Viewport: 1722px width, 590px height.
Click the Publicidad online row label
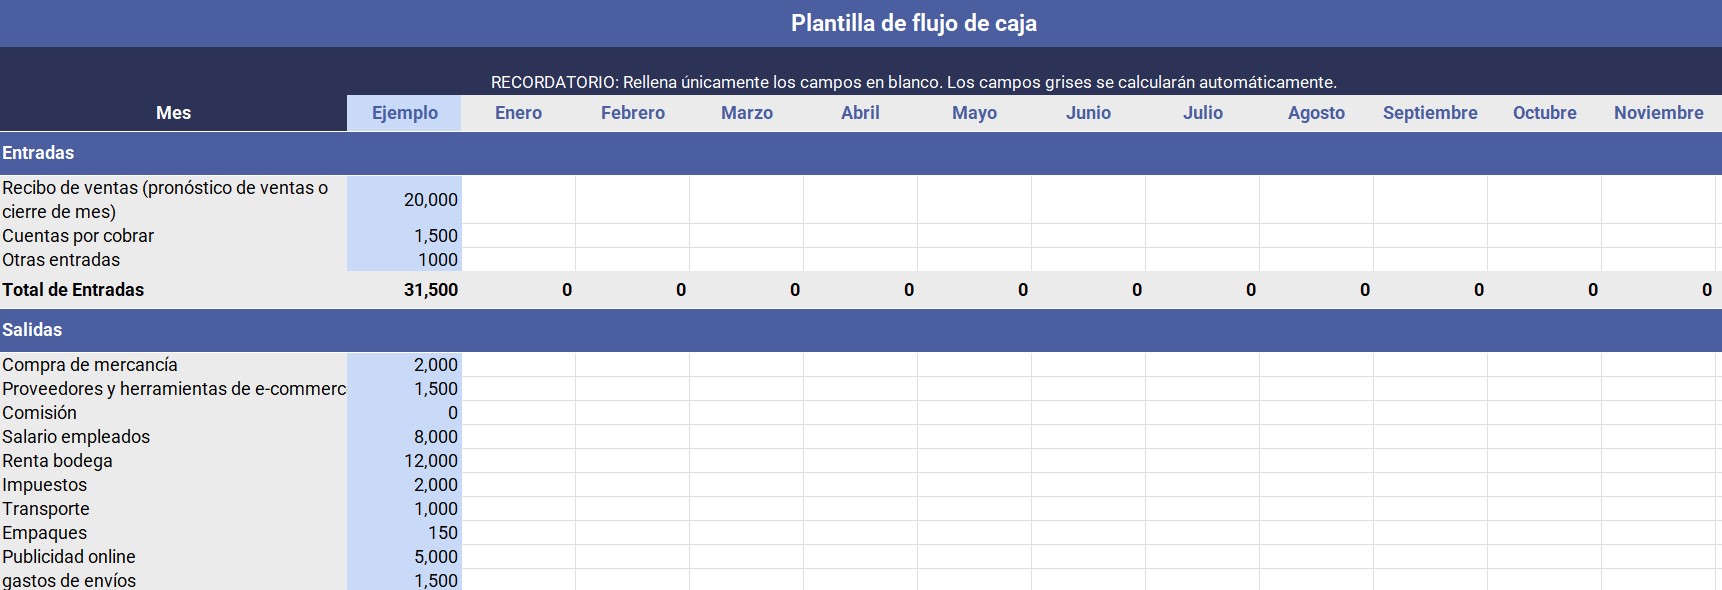69,557
